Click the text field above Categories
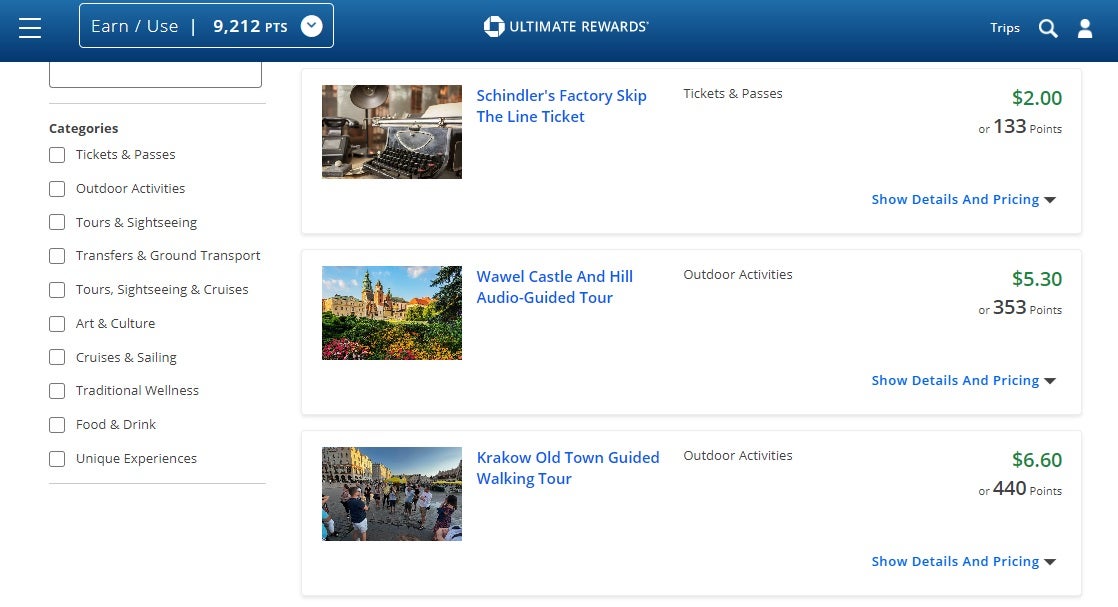This screenshot has height=607, width=1118. click(155, 75)
